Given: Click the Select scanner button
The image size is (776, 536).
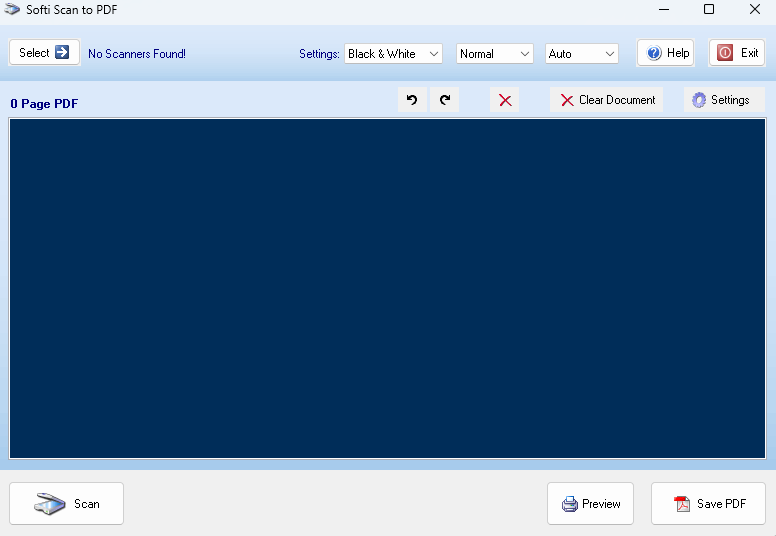Looking at the screenshot, I should point(44,53).
